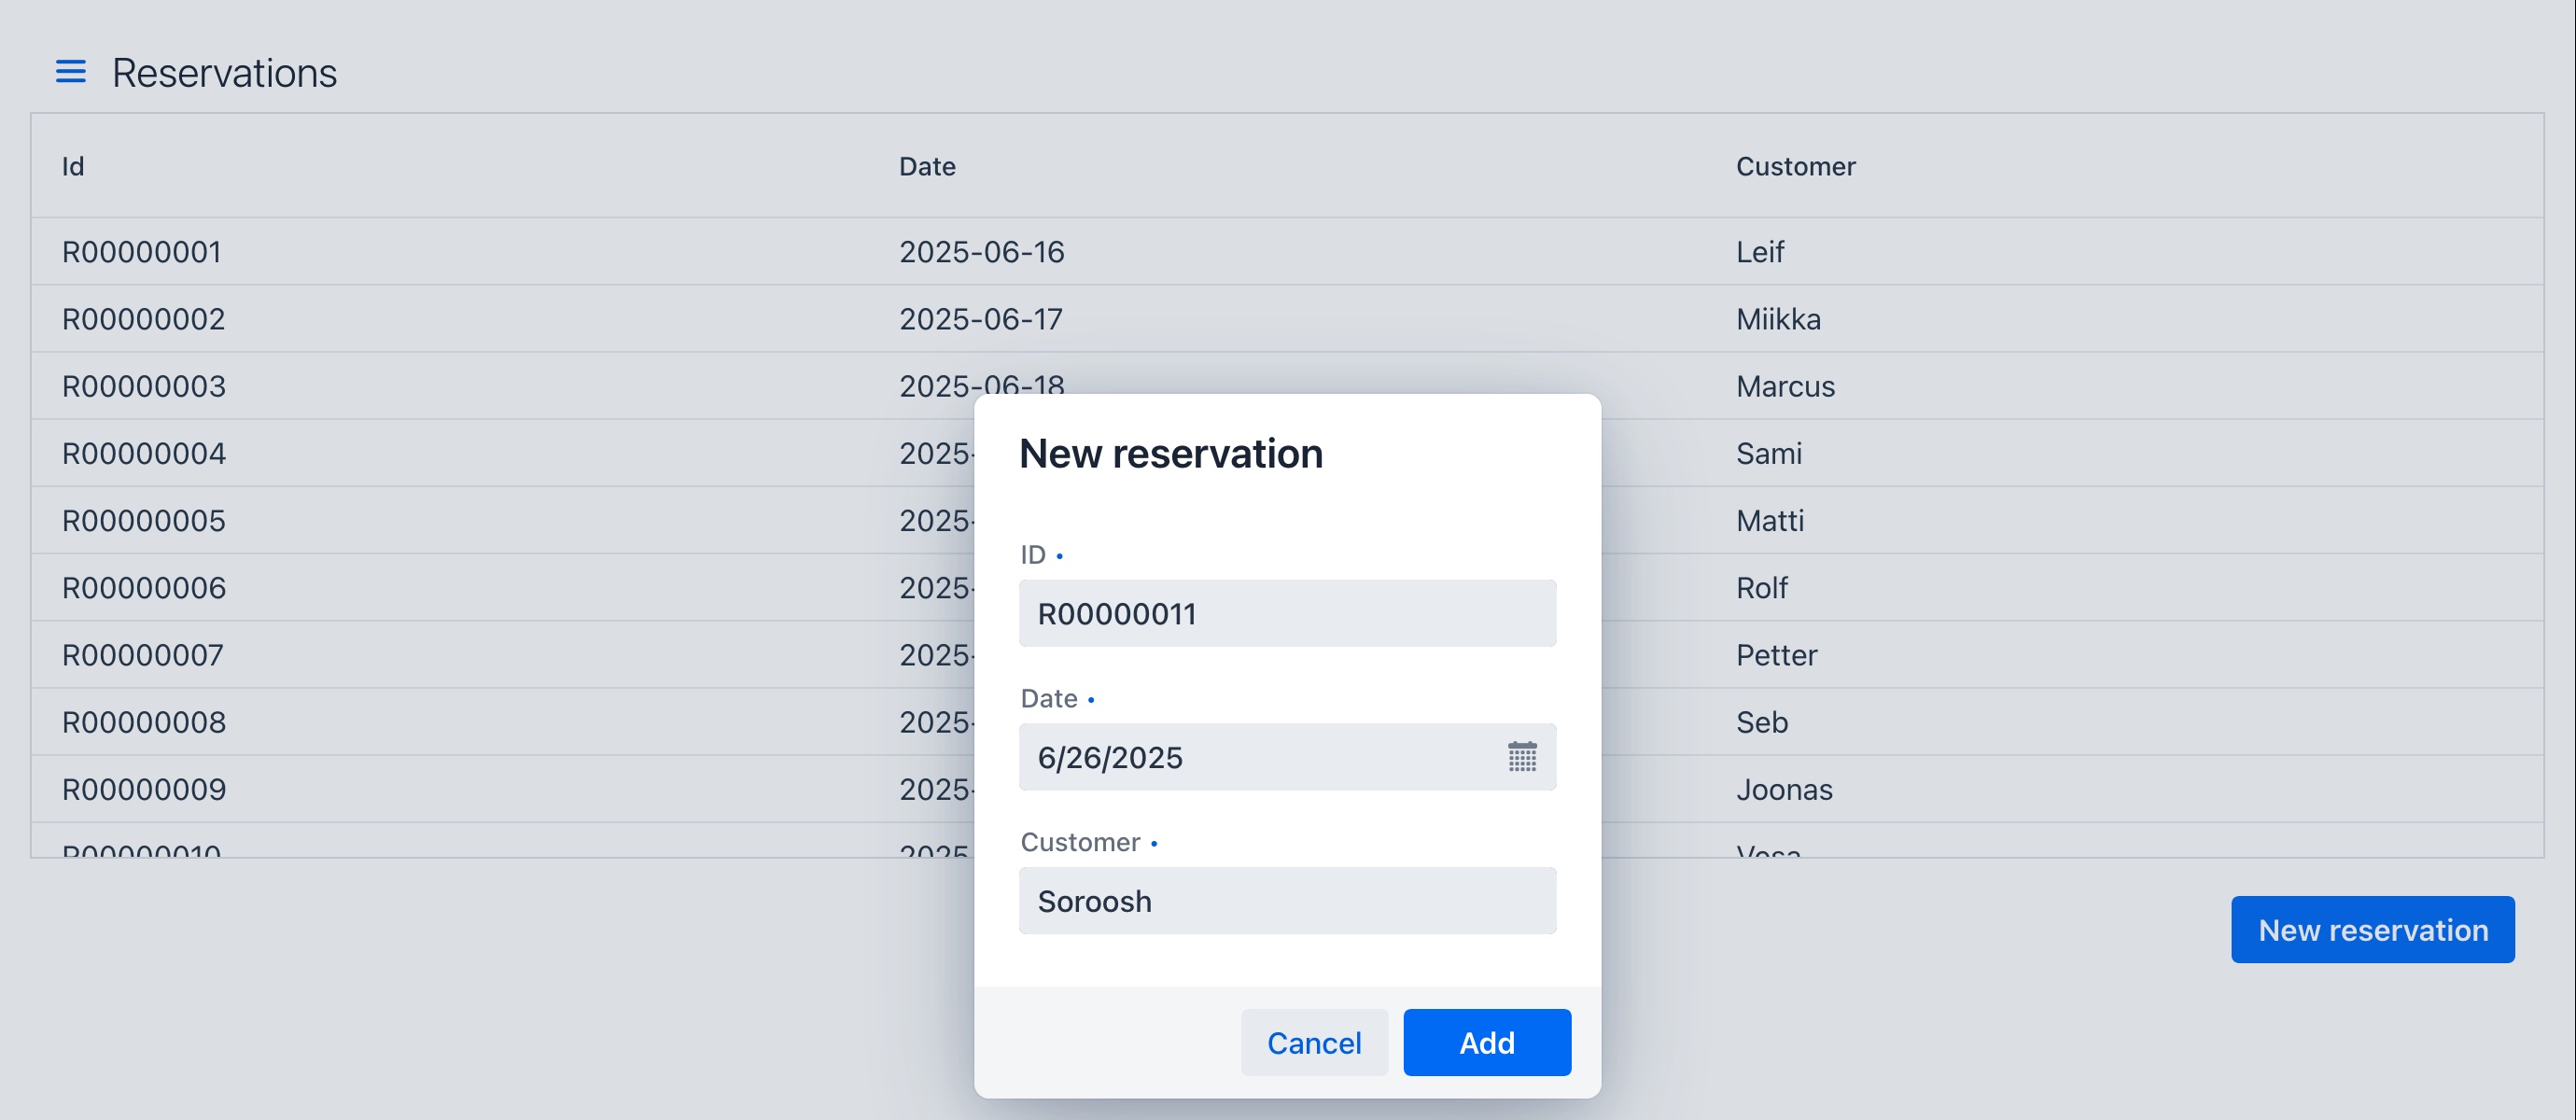Click the Joonas customer cell

[x=1783, y=789]
